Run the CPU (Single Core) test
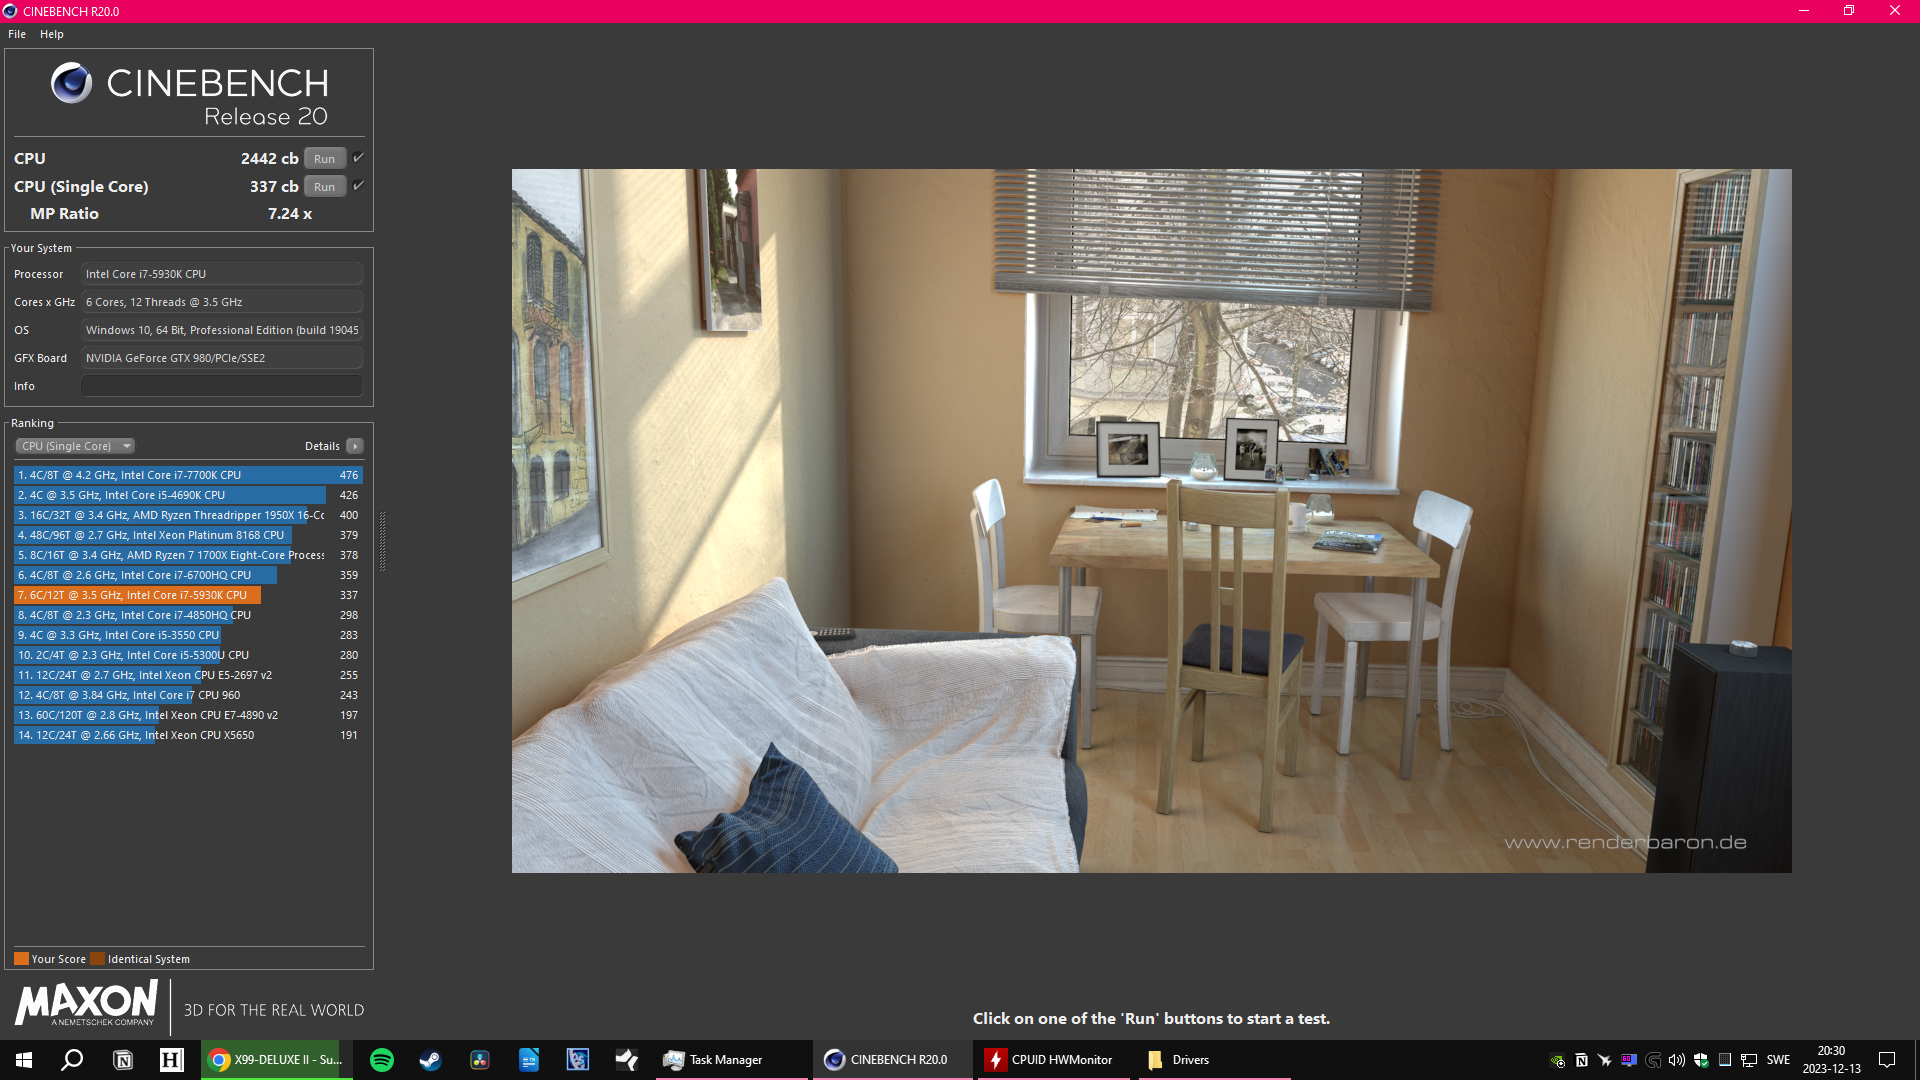This screenshot has width=1920, height=1080. tap(324, 187)
